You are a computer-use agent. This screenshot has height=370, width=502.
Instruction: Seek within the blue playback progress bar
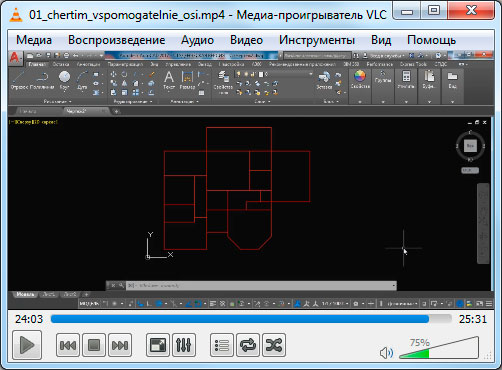[251, 319]
